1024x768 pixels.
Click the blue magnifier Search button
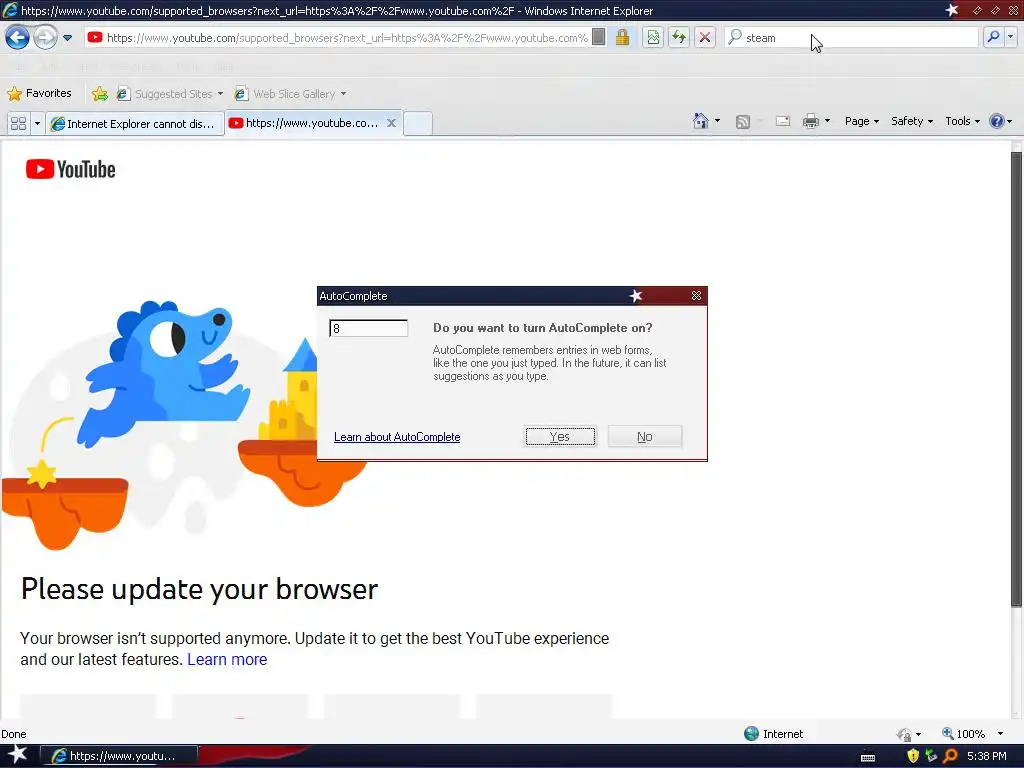(x=993, y=37)
